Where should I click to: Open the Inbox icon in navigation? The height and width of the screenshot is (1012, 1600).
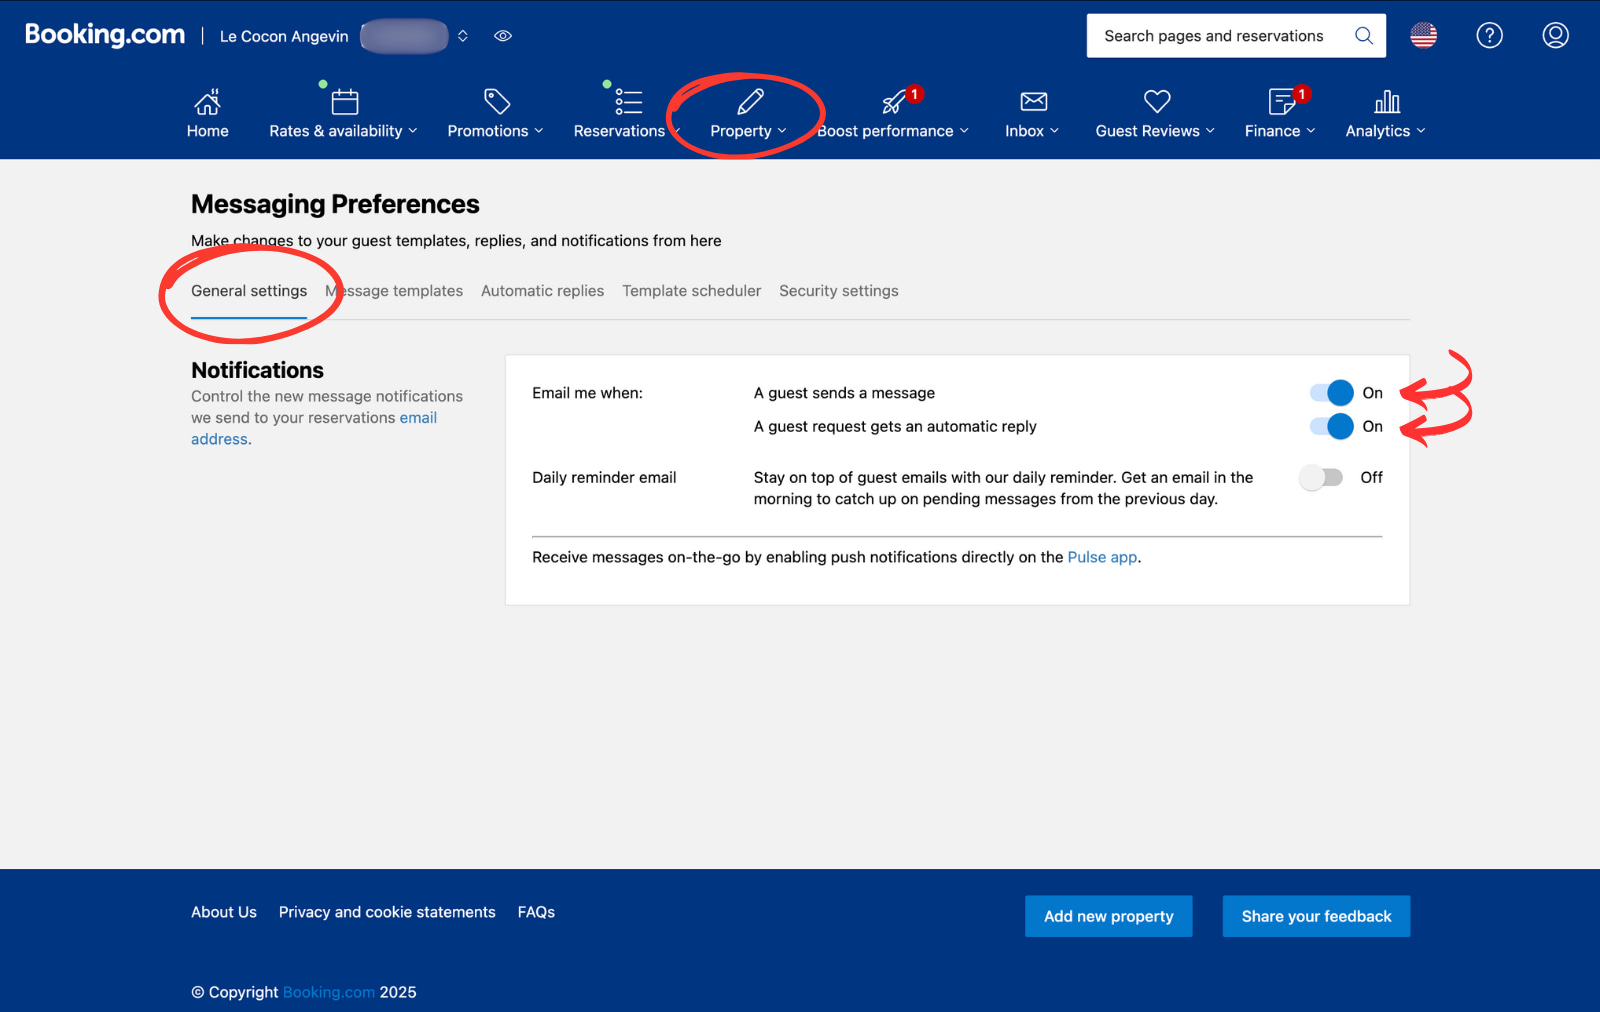click(x=1031, y=101)
